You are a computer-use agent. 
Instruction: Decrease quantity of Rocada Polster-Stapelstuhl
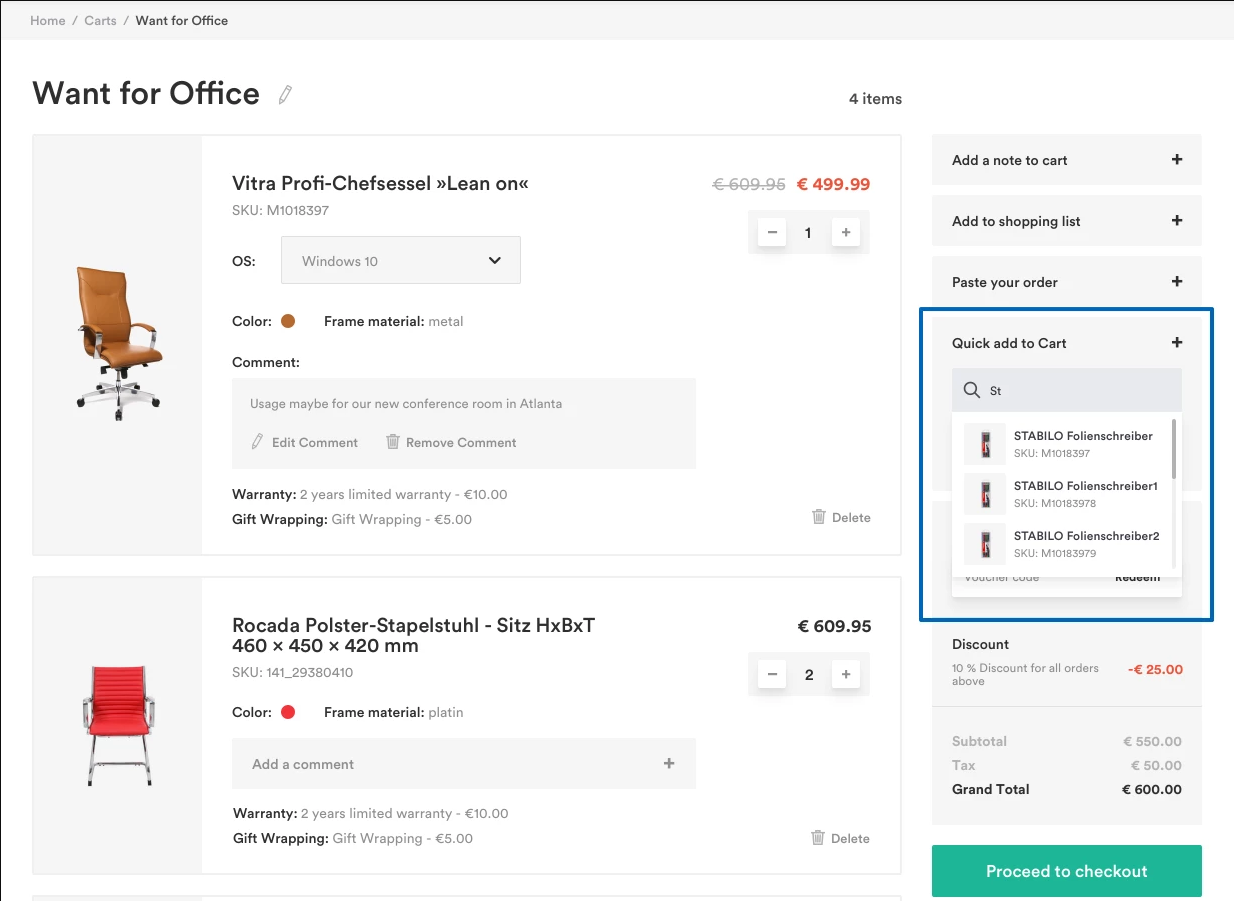tap(772, 674)
